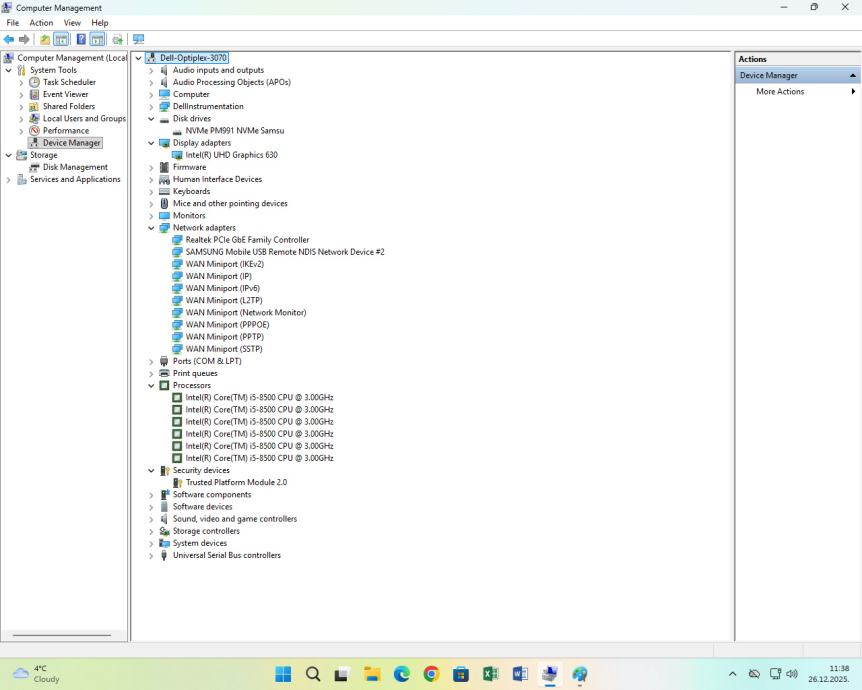Click the Scan for hardware changes icon
Viewport: 862px width, 690px height.
138,39
